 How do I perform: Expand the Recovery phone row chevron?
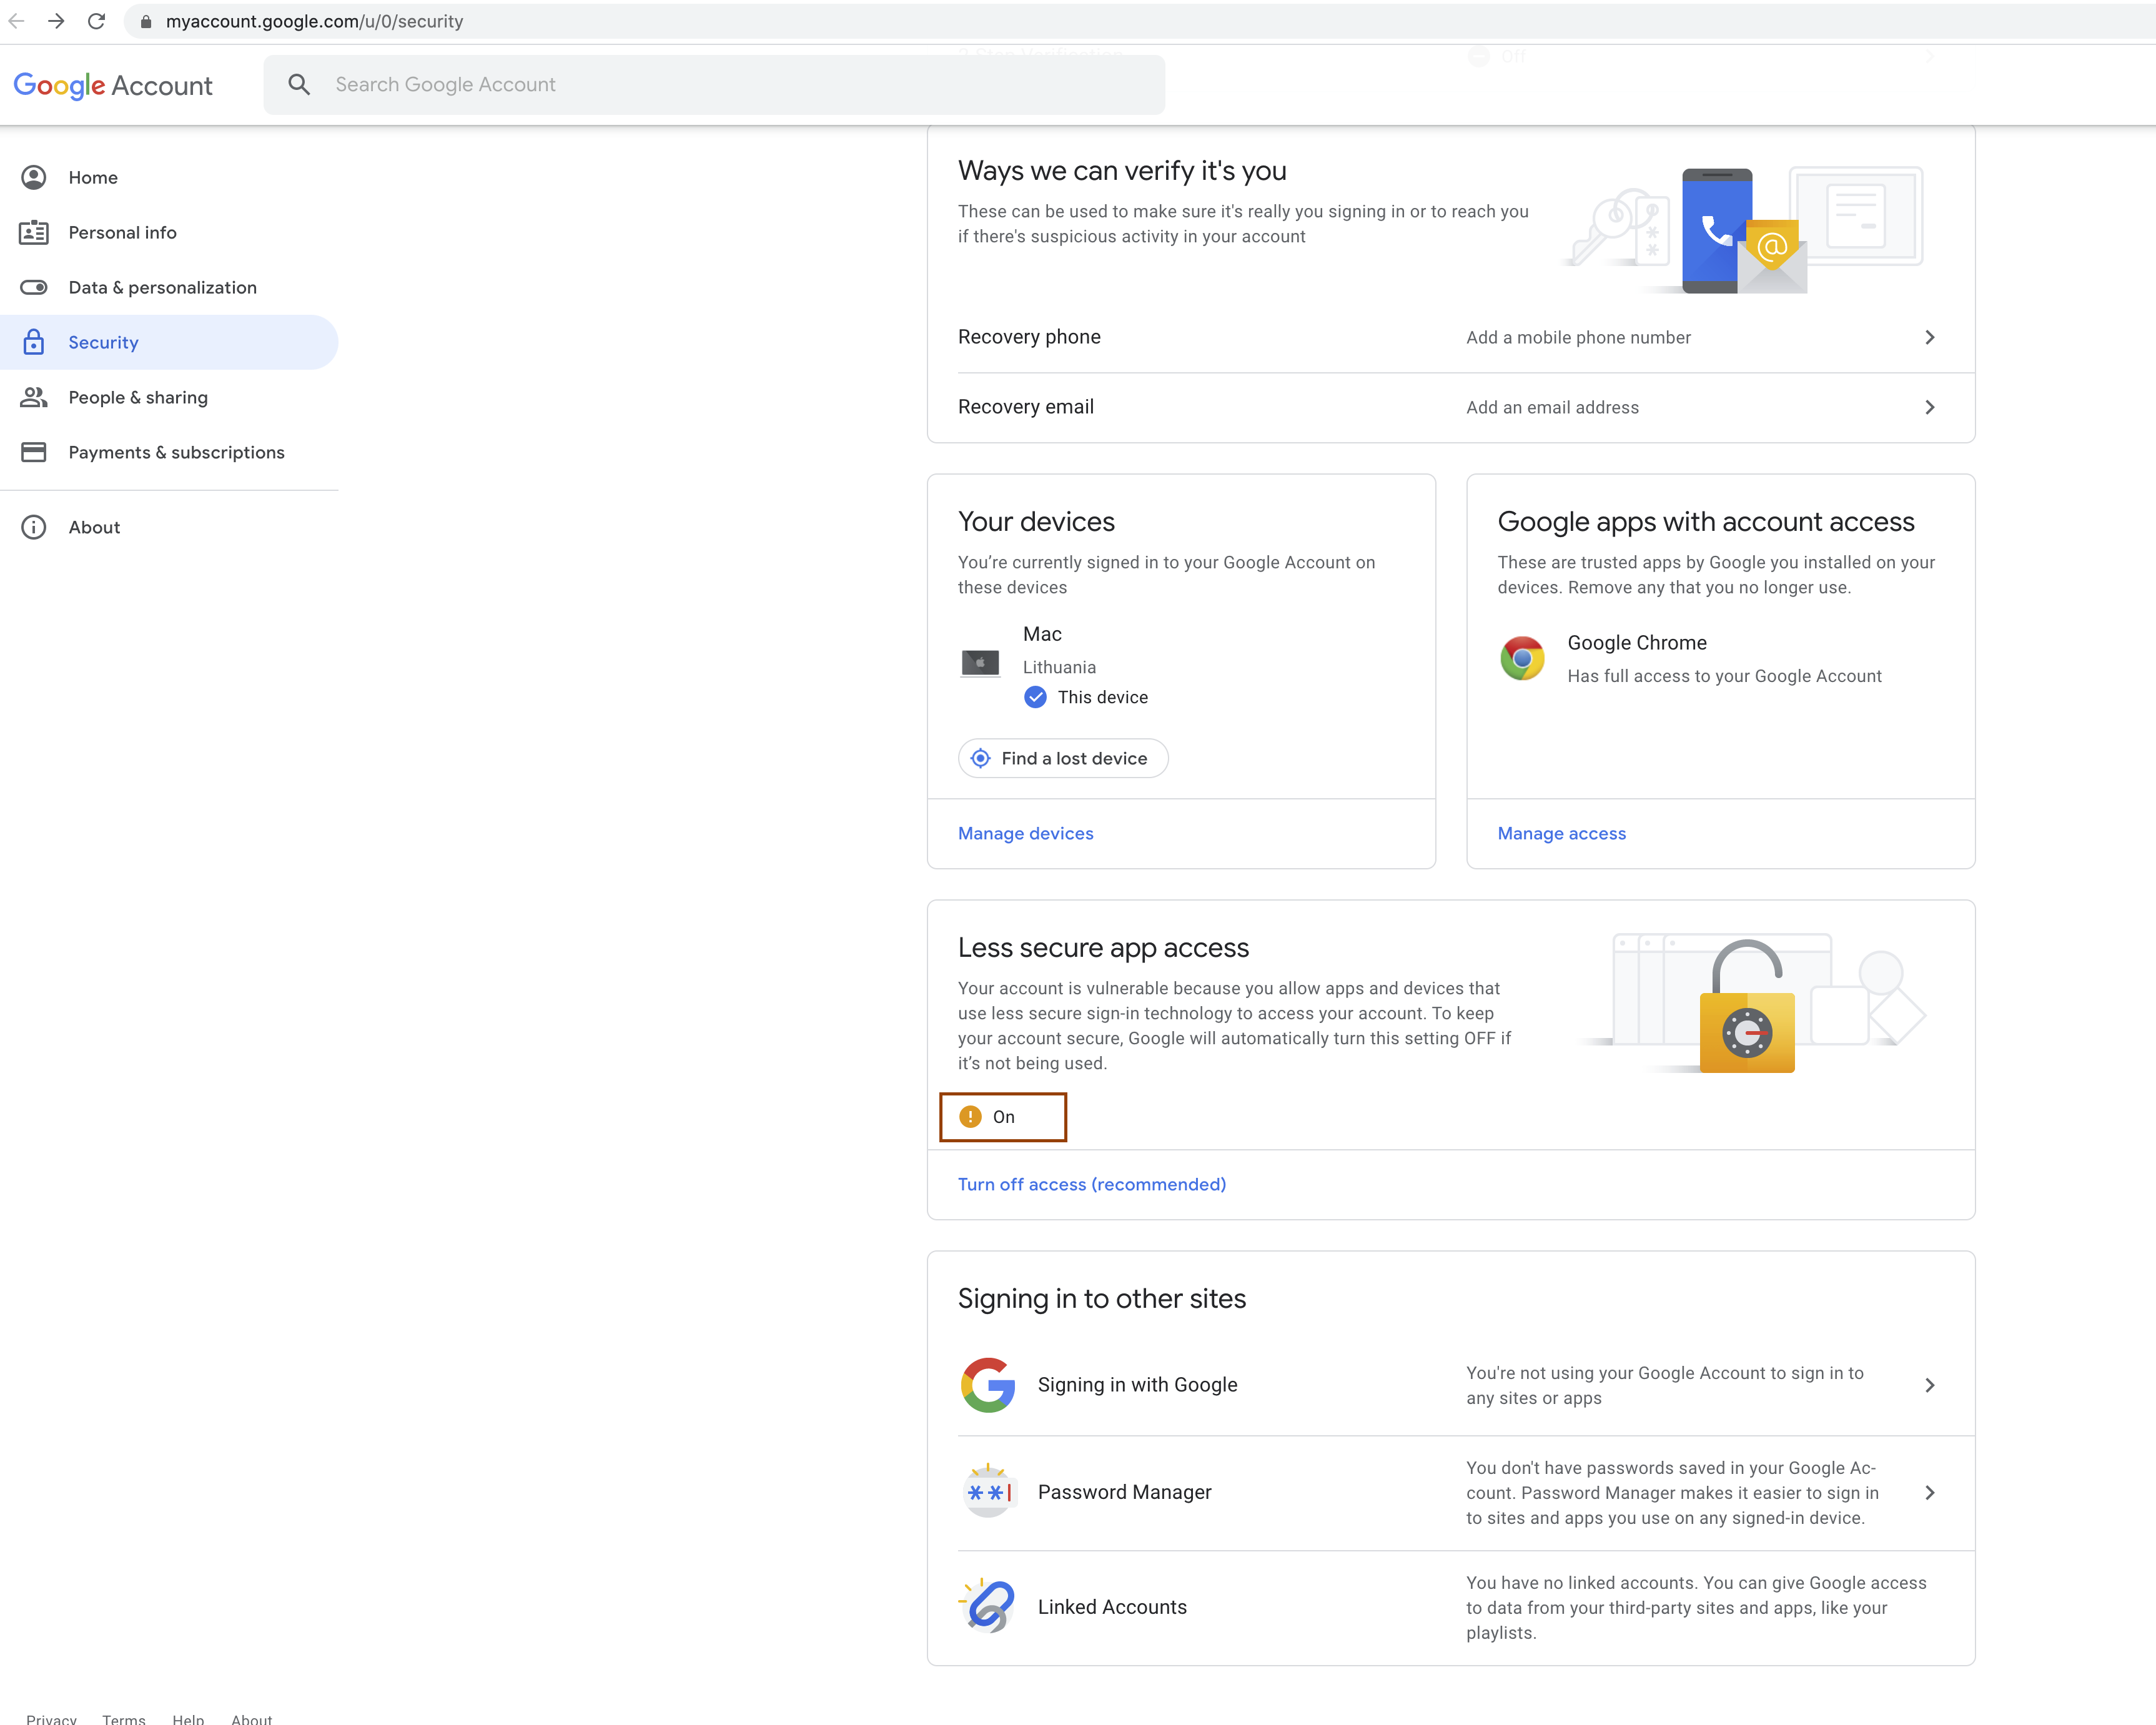(x=1929, y=338)
